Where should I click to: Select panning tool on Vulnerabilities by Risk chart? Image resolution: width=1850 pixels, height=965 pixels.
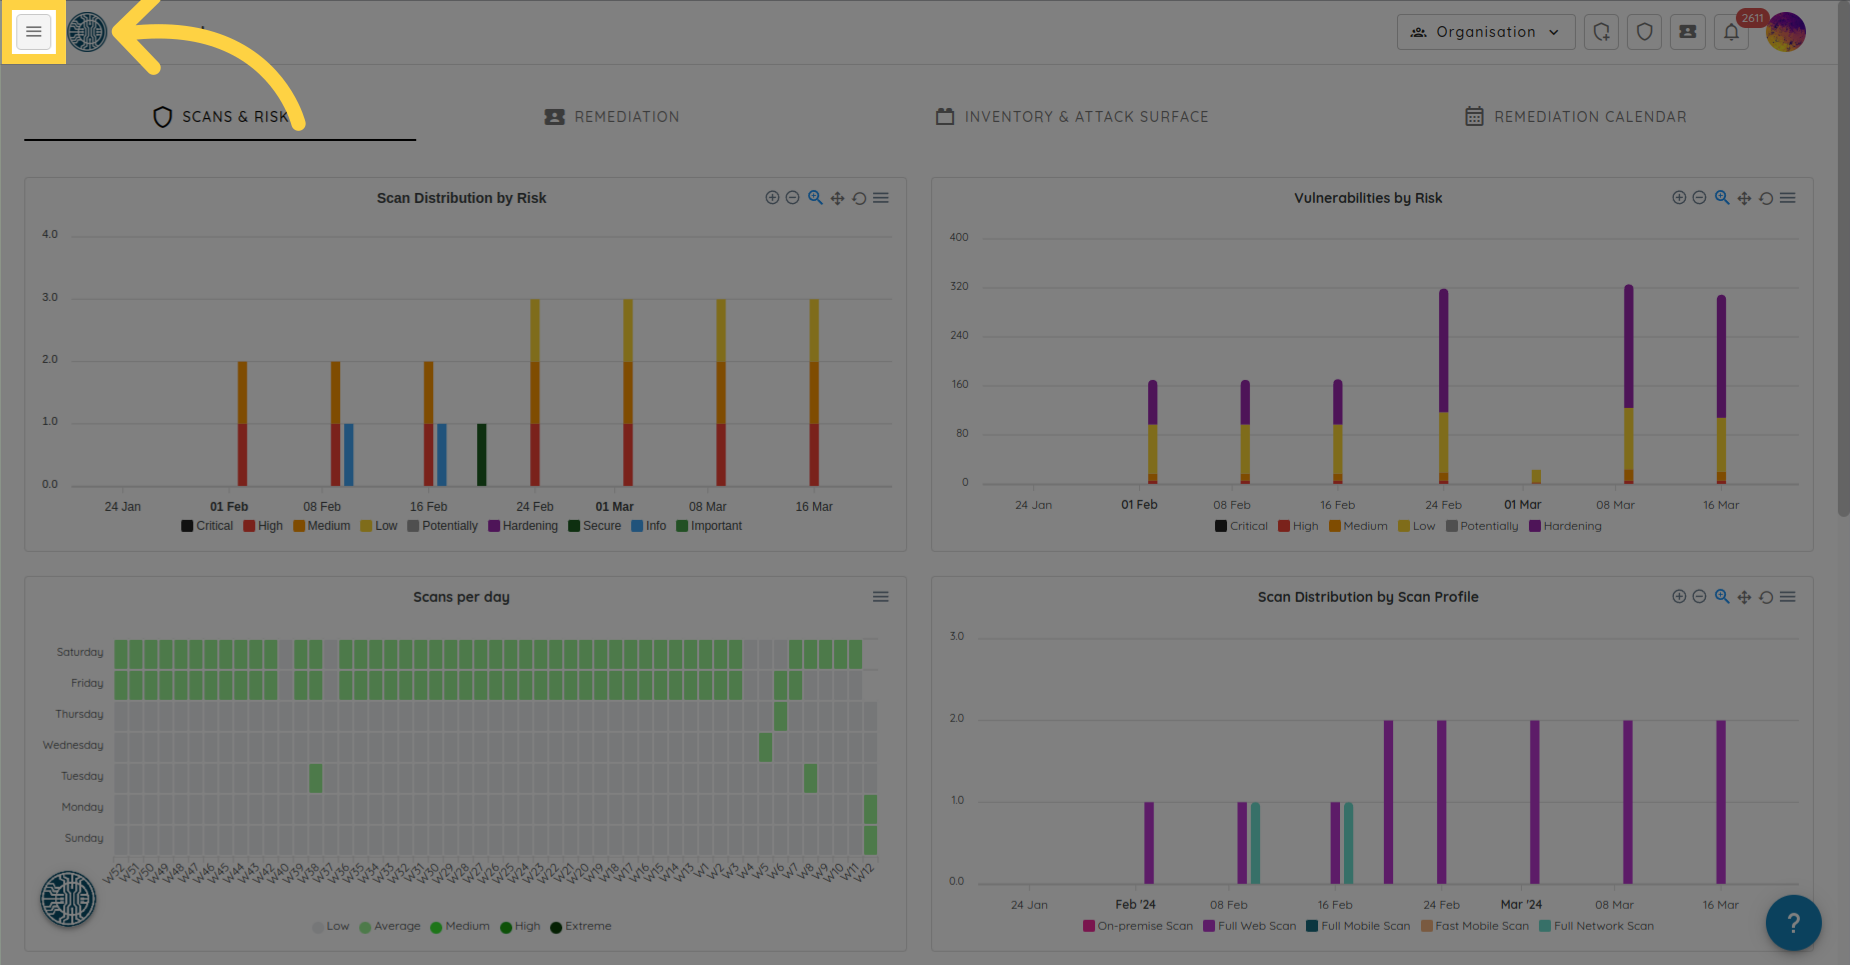coord(1744,198)
